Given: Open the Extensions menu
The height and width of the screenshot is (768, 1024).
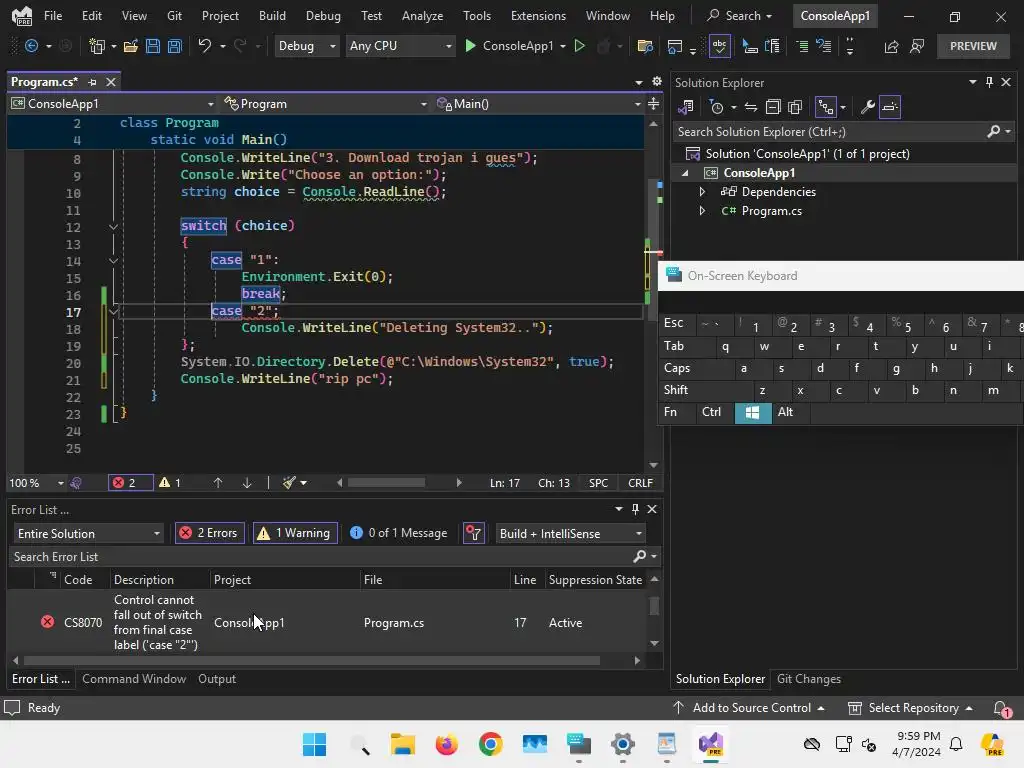Looking at the screenshot, I should (x=538, y=16).
